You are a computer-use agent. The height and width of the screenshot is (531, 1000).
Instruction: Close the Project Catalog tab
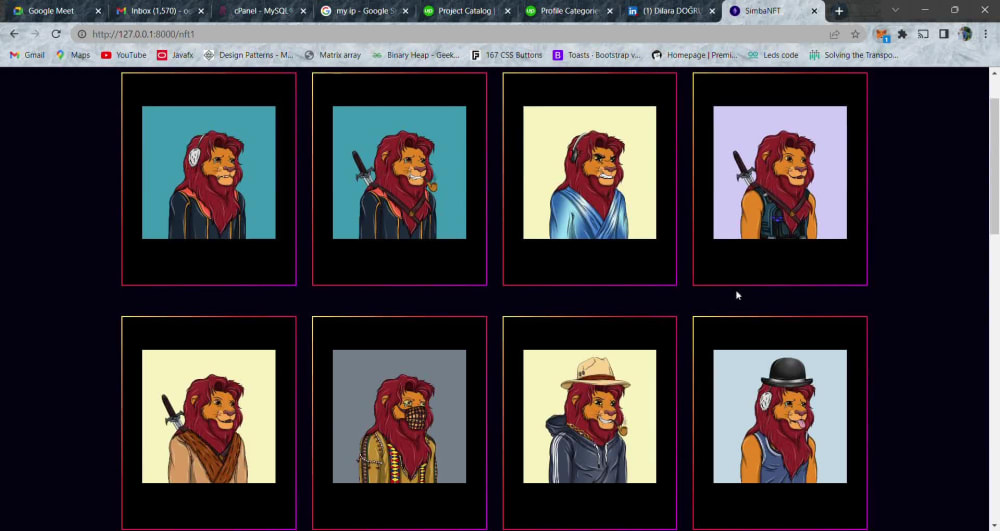[508, 11]
